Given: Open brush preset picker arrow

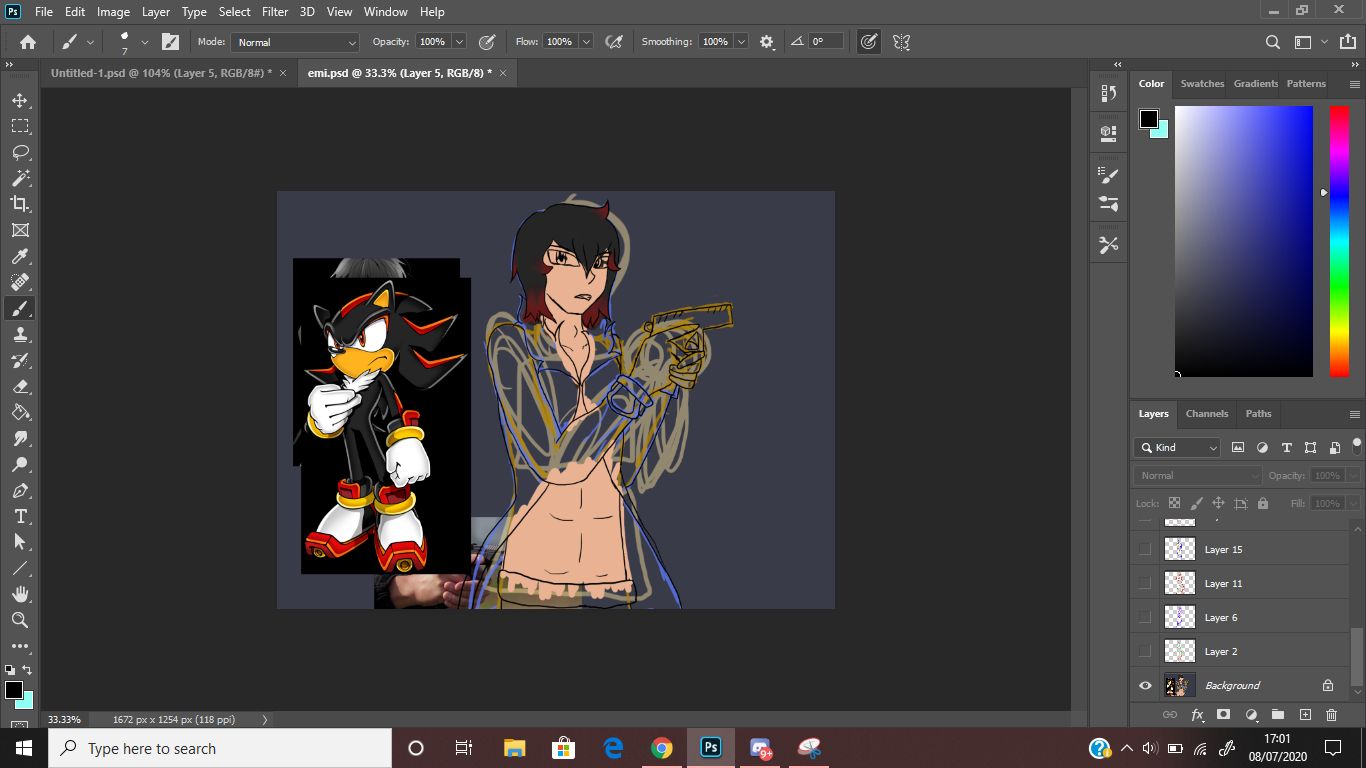Looking at the screenshot, I should pyautogui.click(x=145, y=42).
